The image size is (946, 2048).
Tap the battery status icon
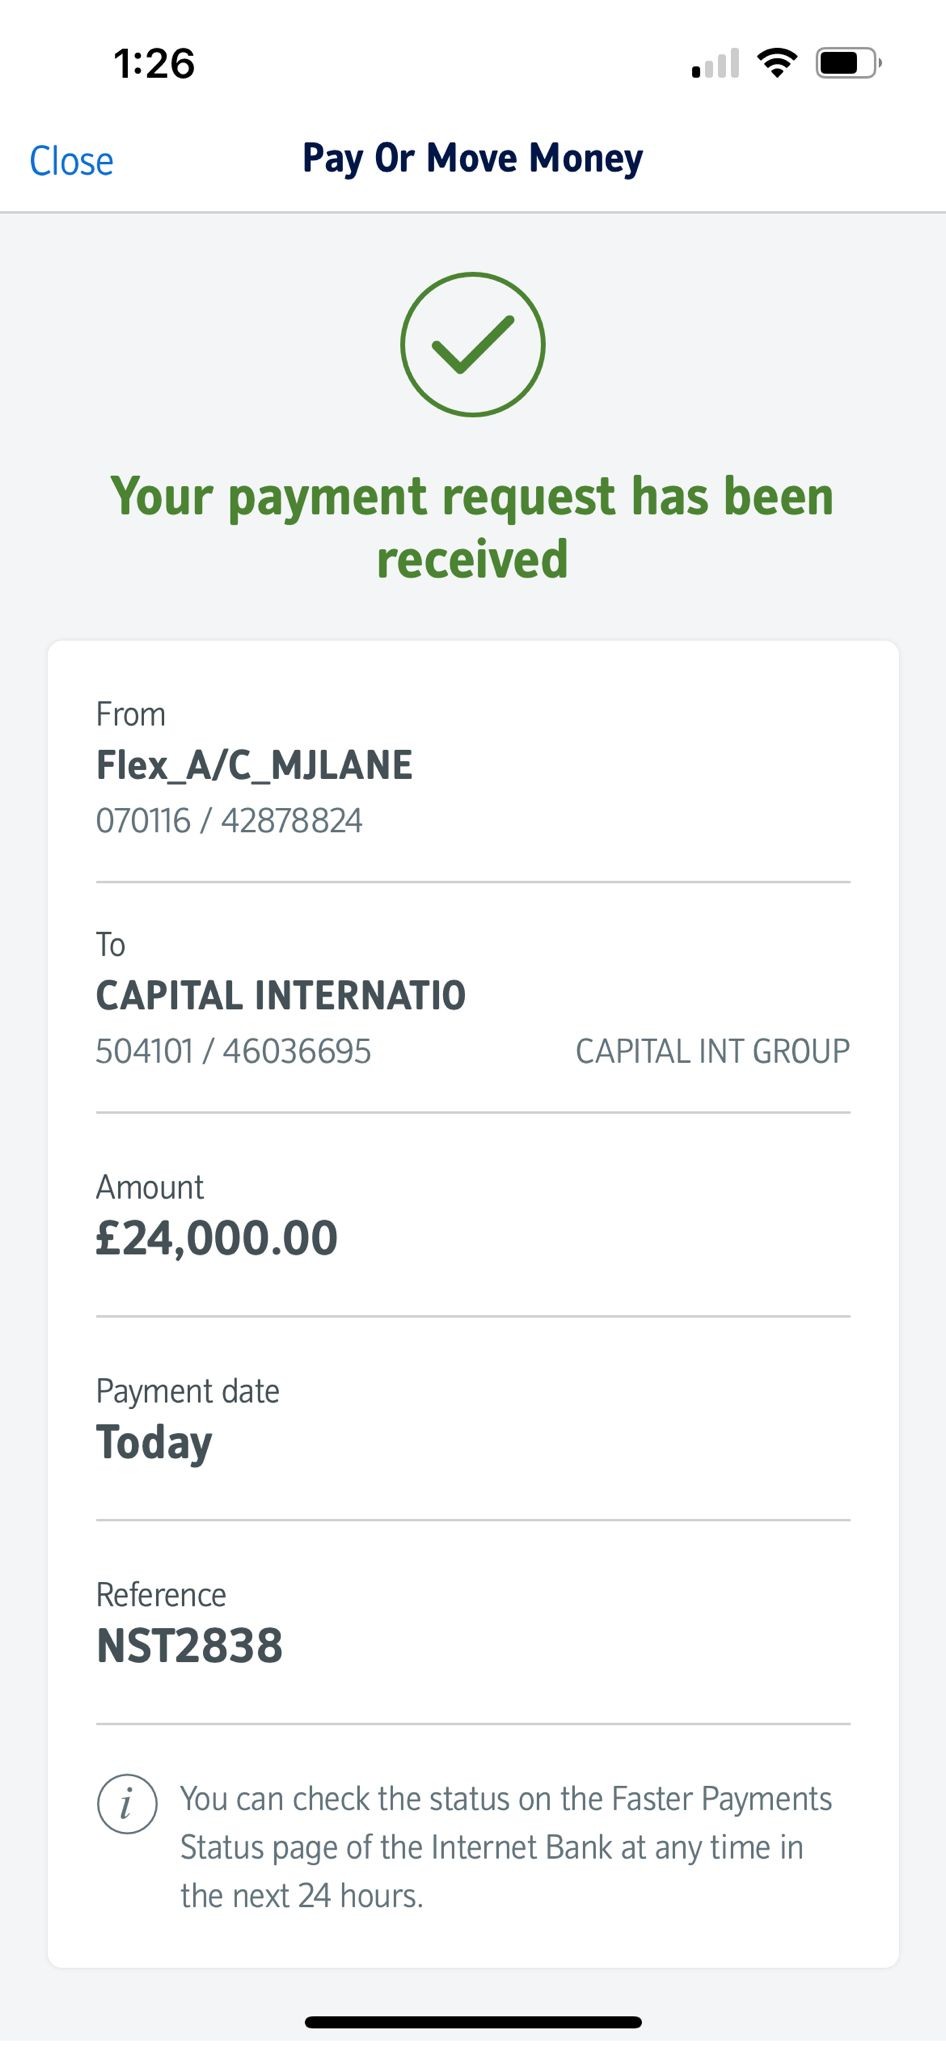[x=847, y=63]
